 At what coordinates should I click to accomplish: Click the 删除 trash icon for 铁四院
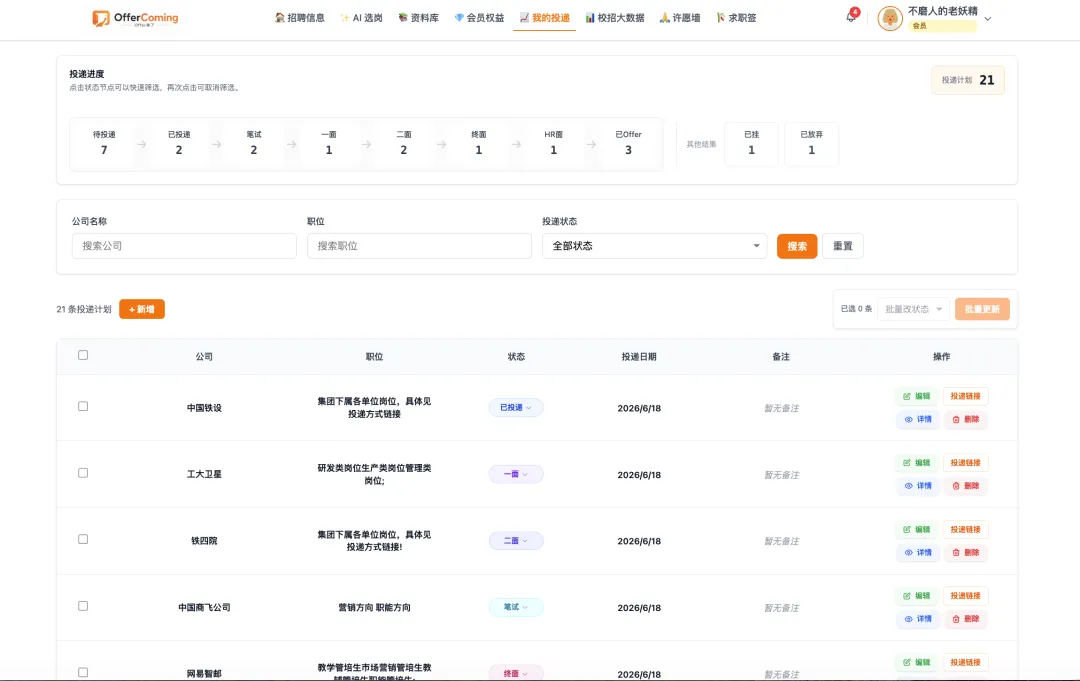click(x=956, y=553)
